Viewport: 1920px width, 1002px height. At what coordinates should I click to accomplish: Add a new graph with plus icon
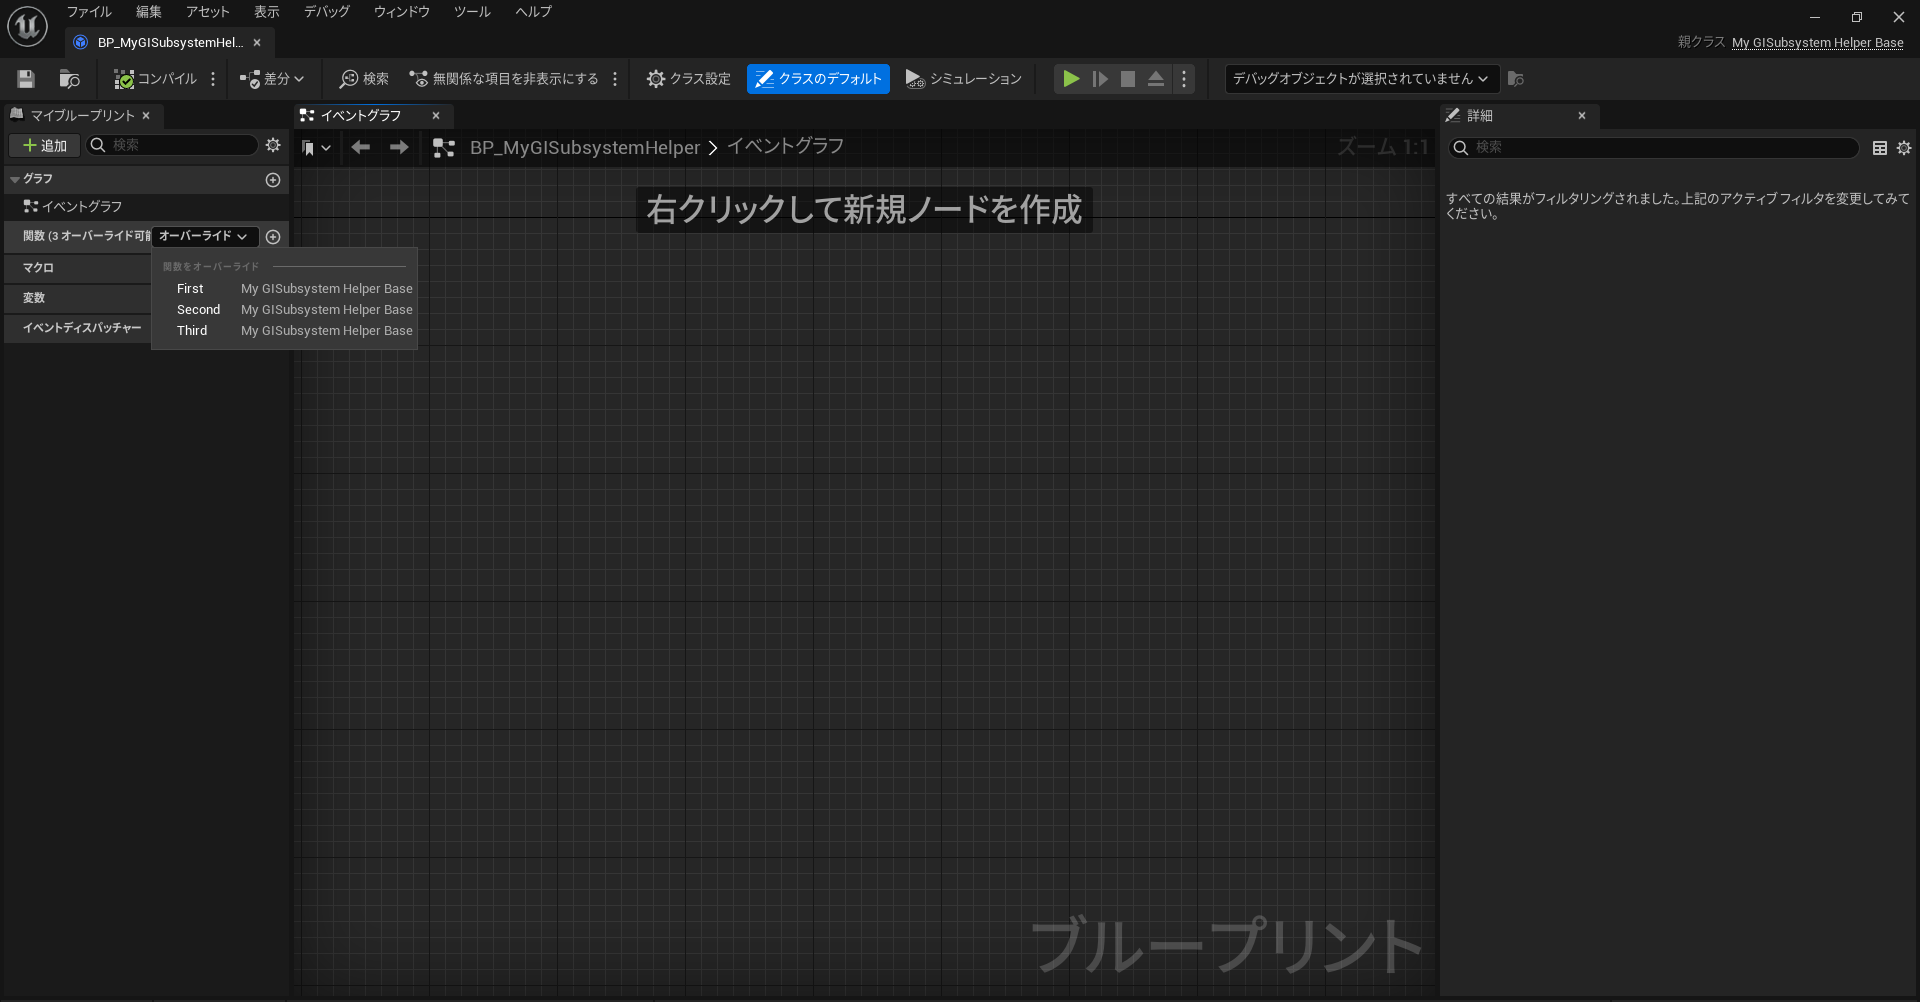273,180
